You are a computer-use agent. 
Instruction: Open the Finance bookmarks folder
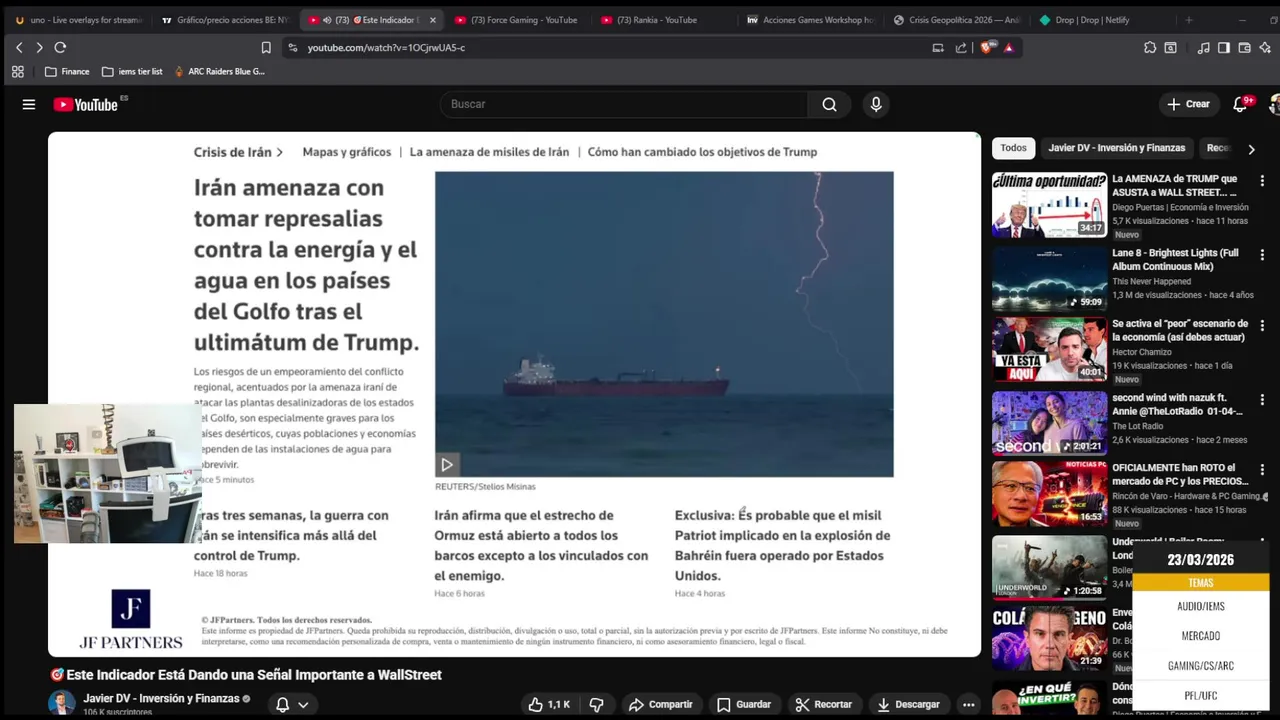coord(67,71)
